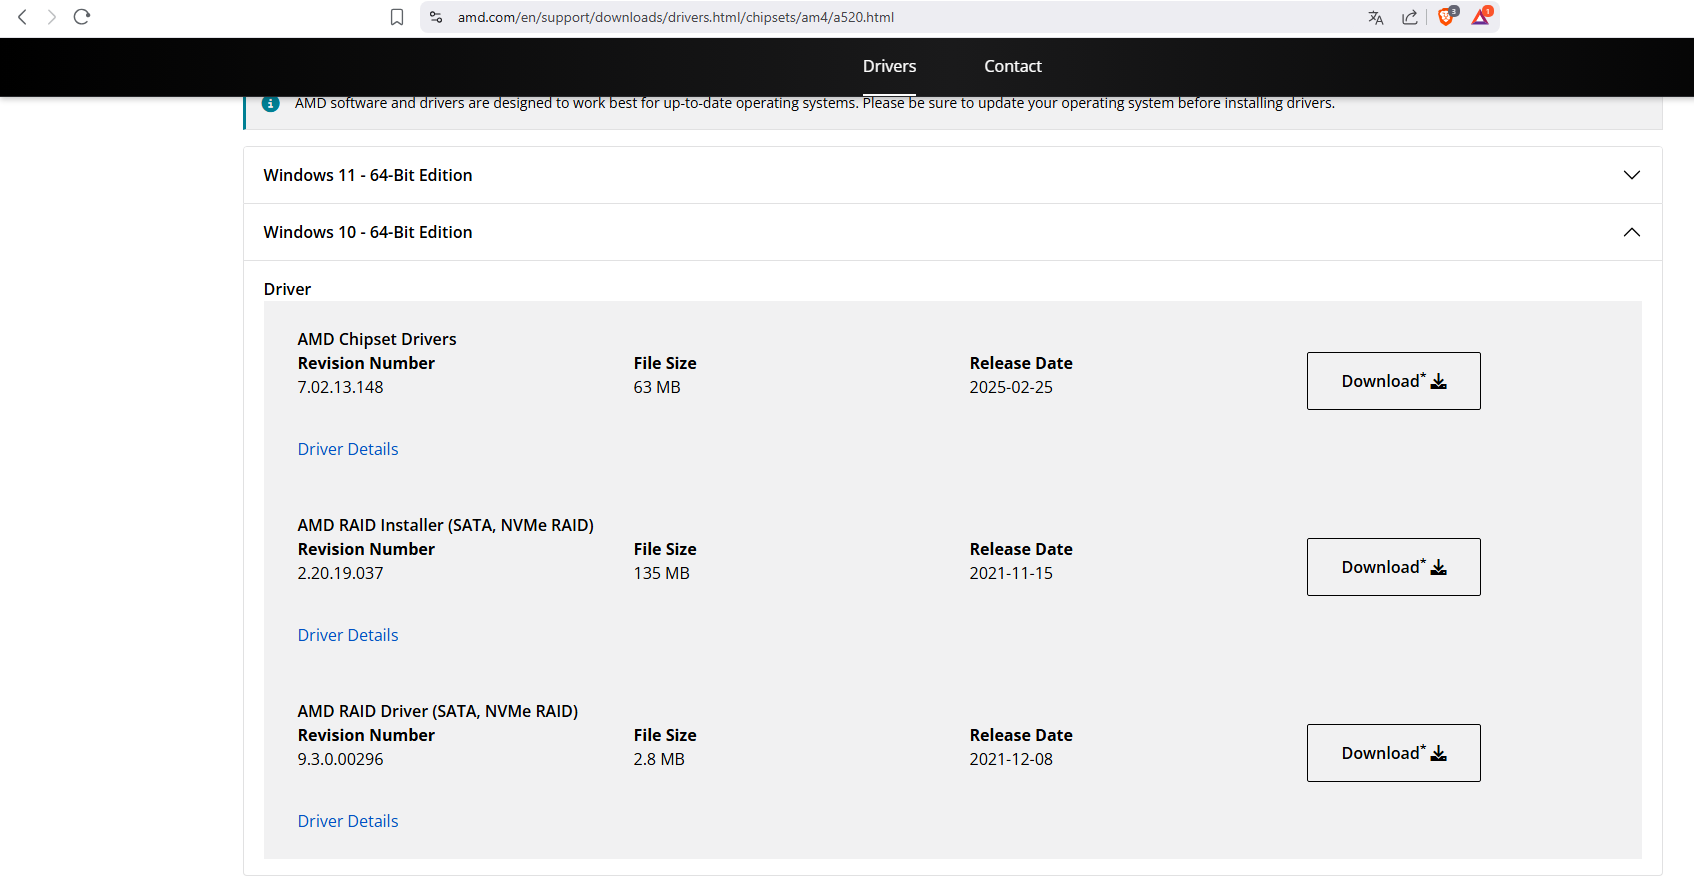
Task: Click release date 2025-02-25
Action: click(1011, 387)
